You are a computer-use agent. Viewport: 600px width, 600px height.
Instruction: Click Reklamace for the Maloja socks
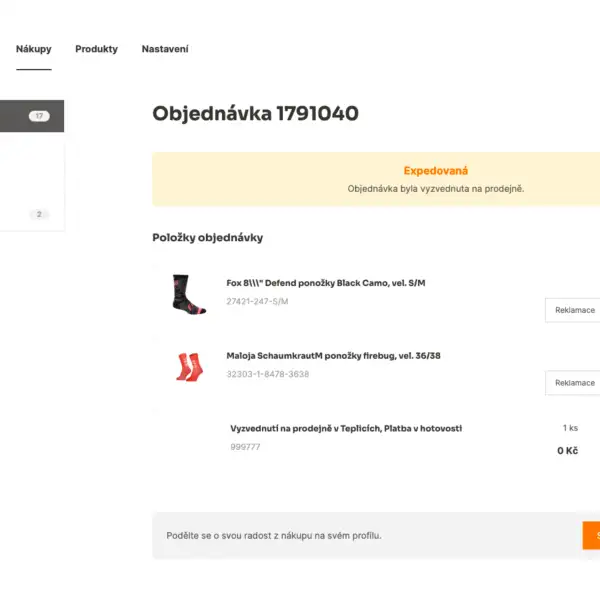point(573,383)
